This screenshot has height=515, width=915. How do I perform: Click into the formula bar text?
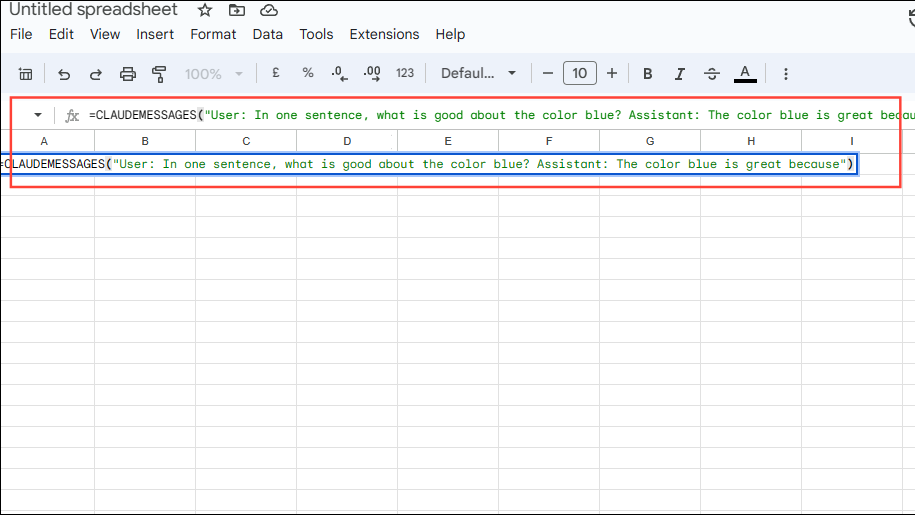tap(501, 115)
